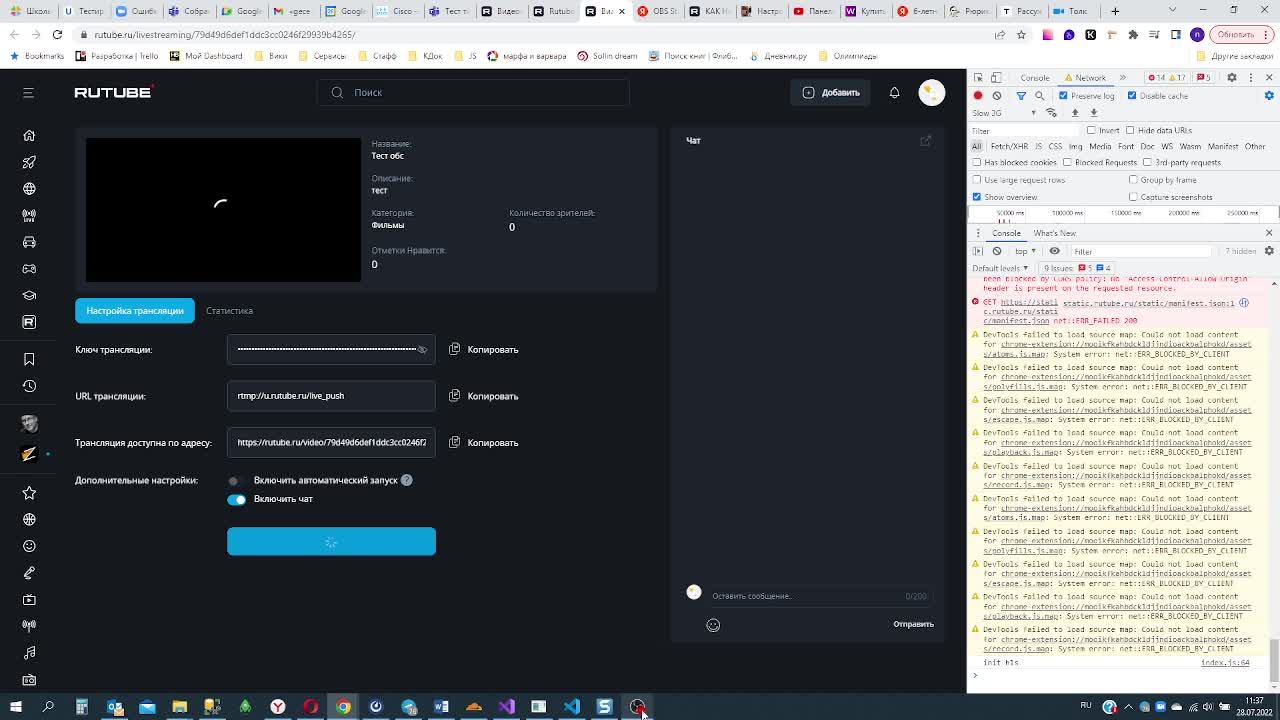This screenshot has width=1280, height=720.
Task: Open watch history clock icon in sidebar
Action: pyautogui.click(x=29, y=386)
